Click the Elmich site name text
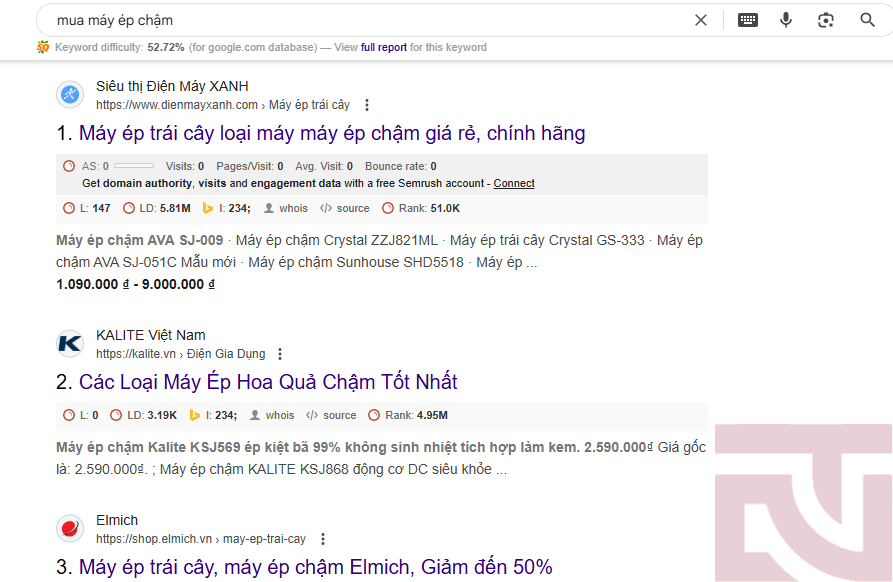This screenshot has height=582, width=893. pyautogui.click(x=117, y=520)
